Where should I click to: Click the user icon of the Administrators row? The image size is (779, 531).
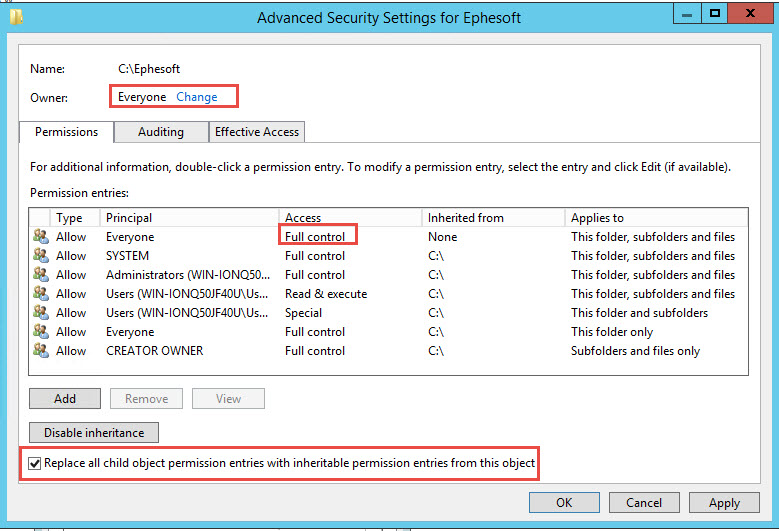pyautogui.click(x=41, y=274)
